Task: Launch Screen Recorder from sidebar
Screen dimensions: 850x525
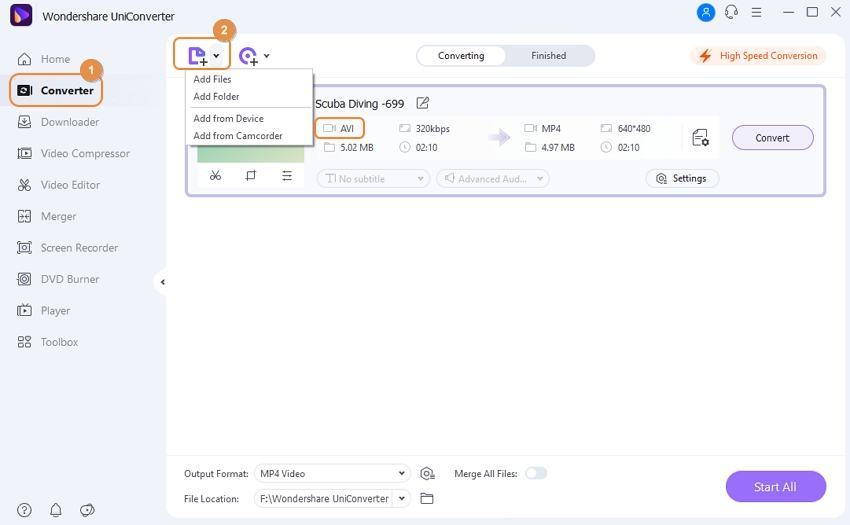Action: tap(67, 248)
